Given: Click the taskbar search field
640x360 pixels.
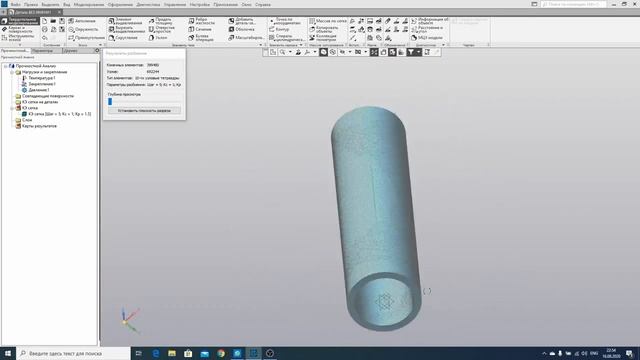Looking at the screenshot, I should (73, 353).
